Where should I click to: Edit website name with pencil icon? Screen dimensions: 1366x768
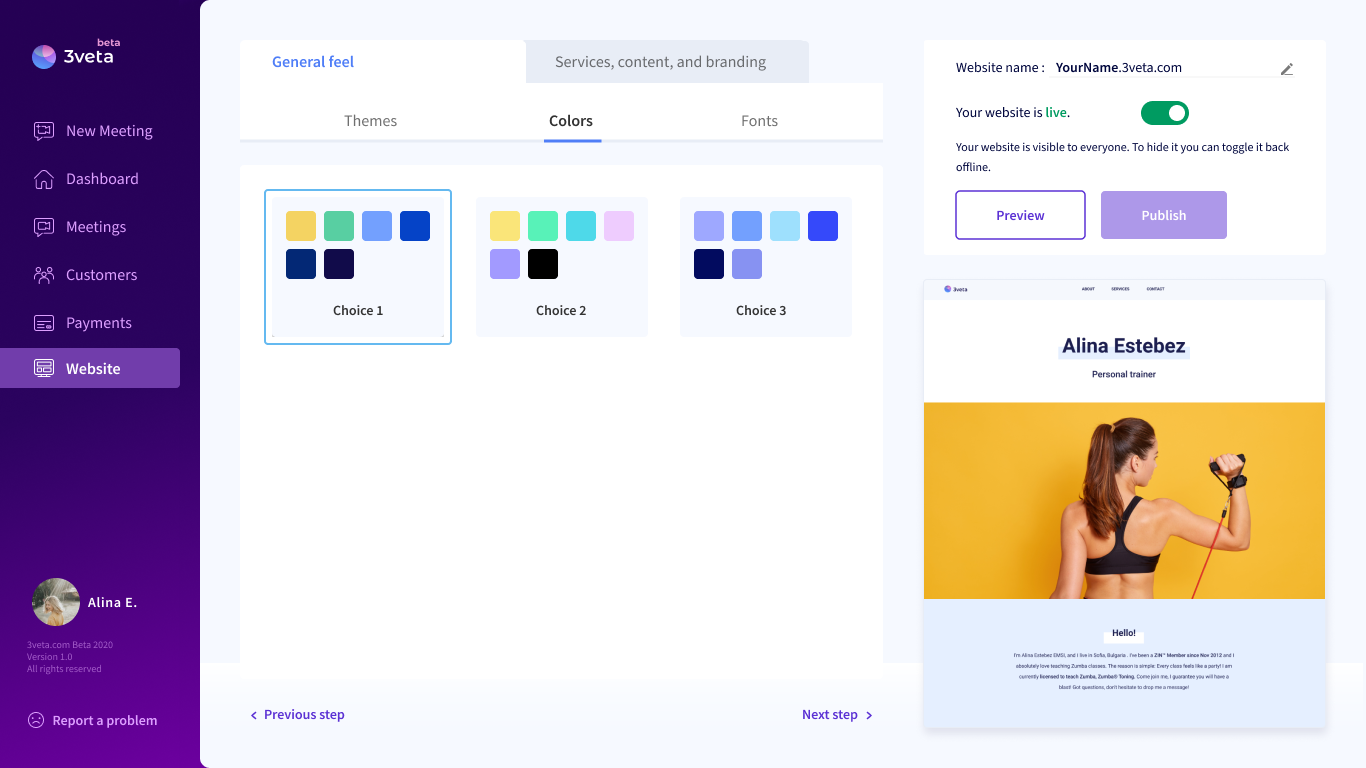[x=1287, y=69]
